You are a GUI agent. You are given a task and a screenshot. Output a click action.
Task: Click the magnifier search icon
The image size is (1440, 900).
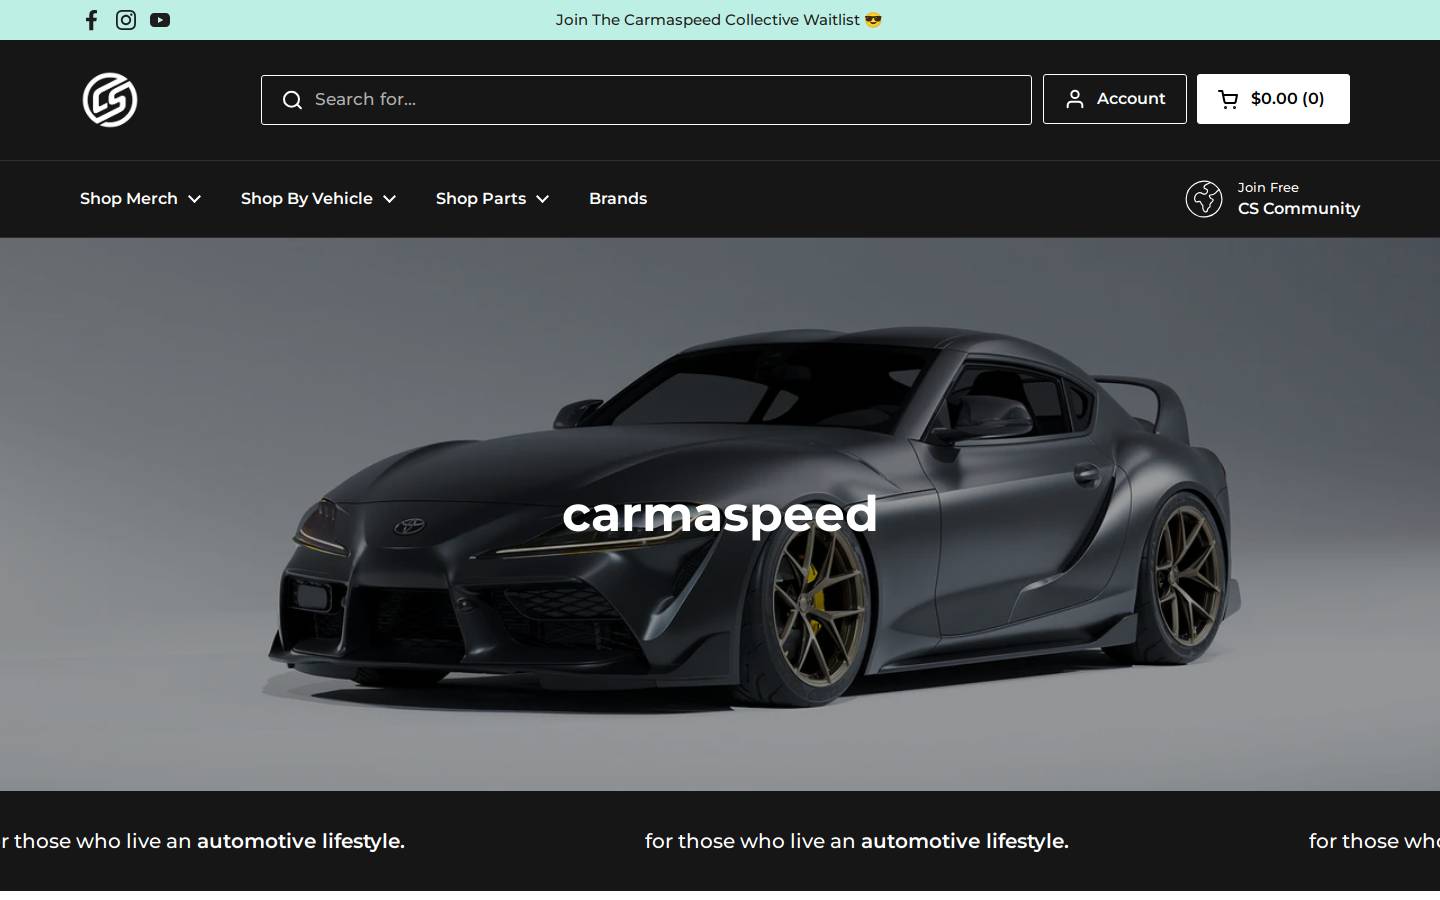pos(292,100)
